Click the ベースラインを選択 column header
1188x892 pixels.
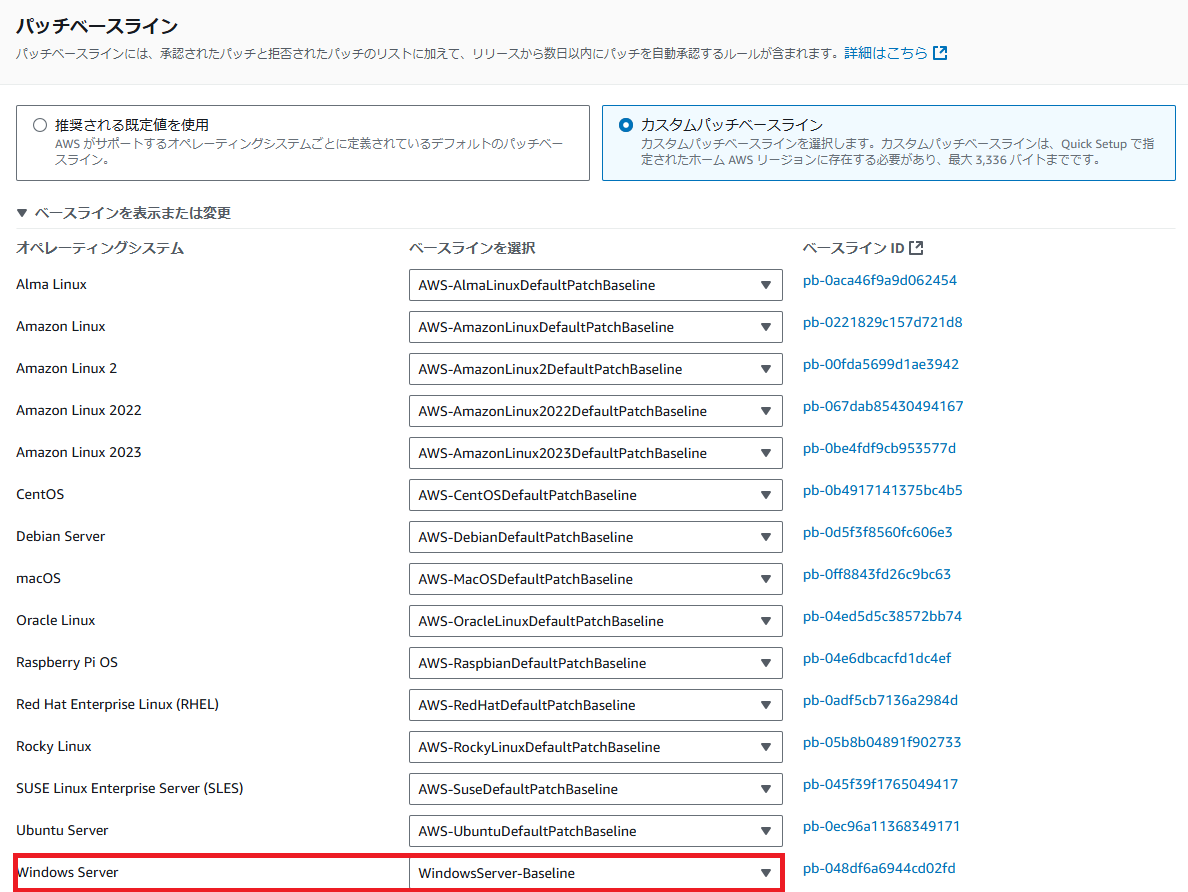(x=472, y=248)
